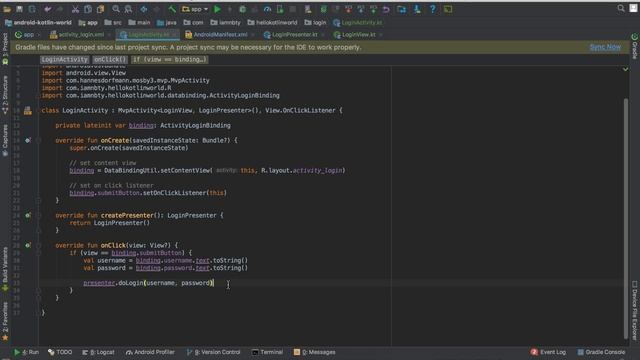Open the TODO tool window
This screenshot has height=360, width=640.
pos(60,352)
